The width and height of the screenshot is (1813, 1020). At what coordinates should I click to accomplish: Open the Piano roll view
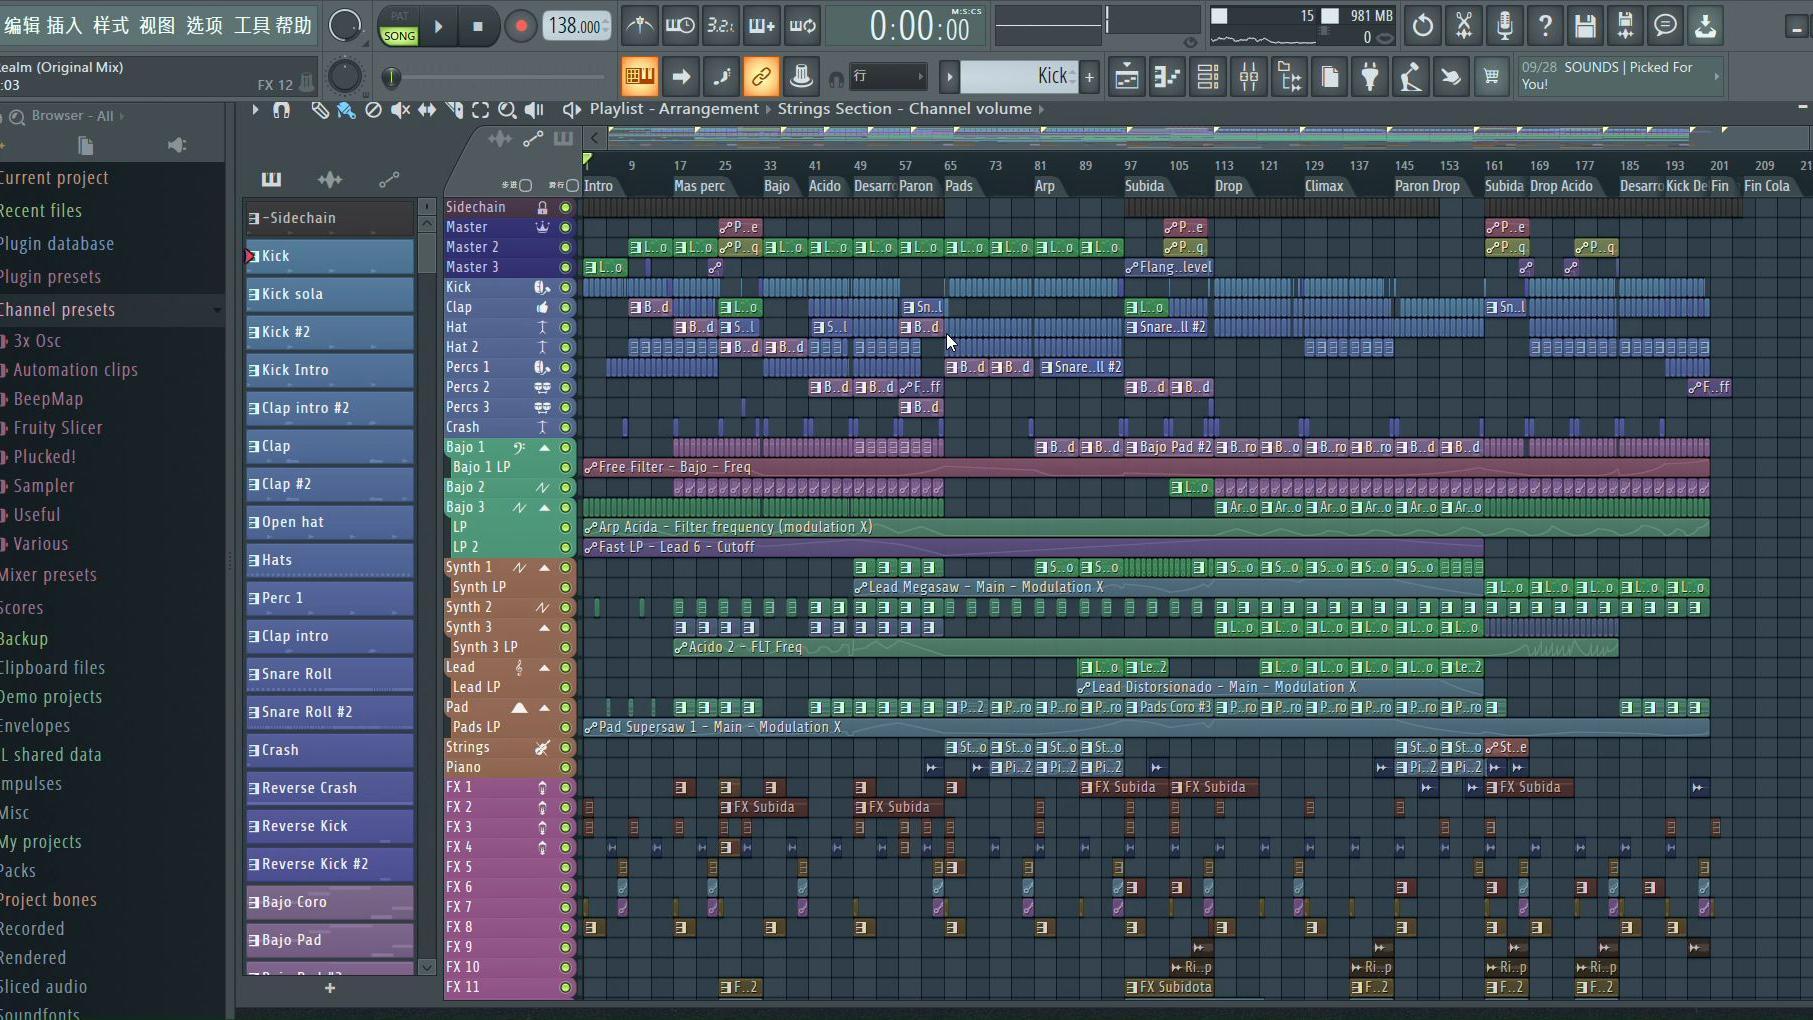(1167, 77)
